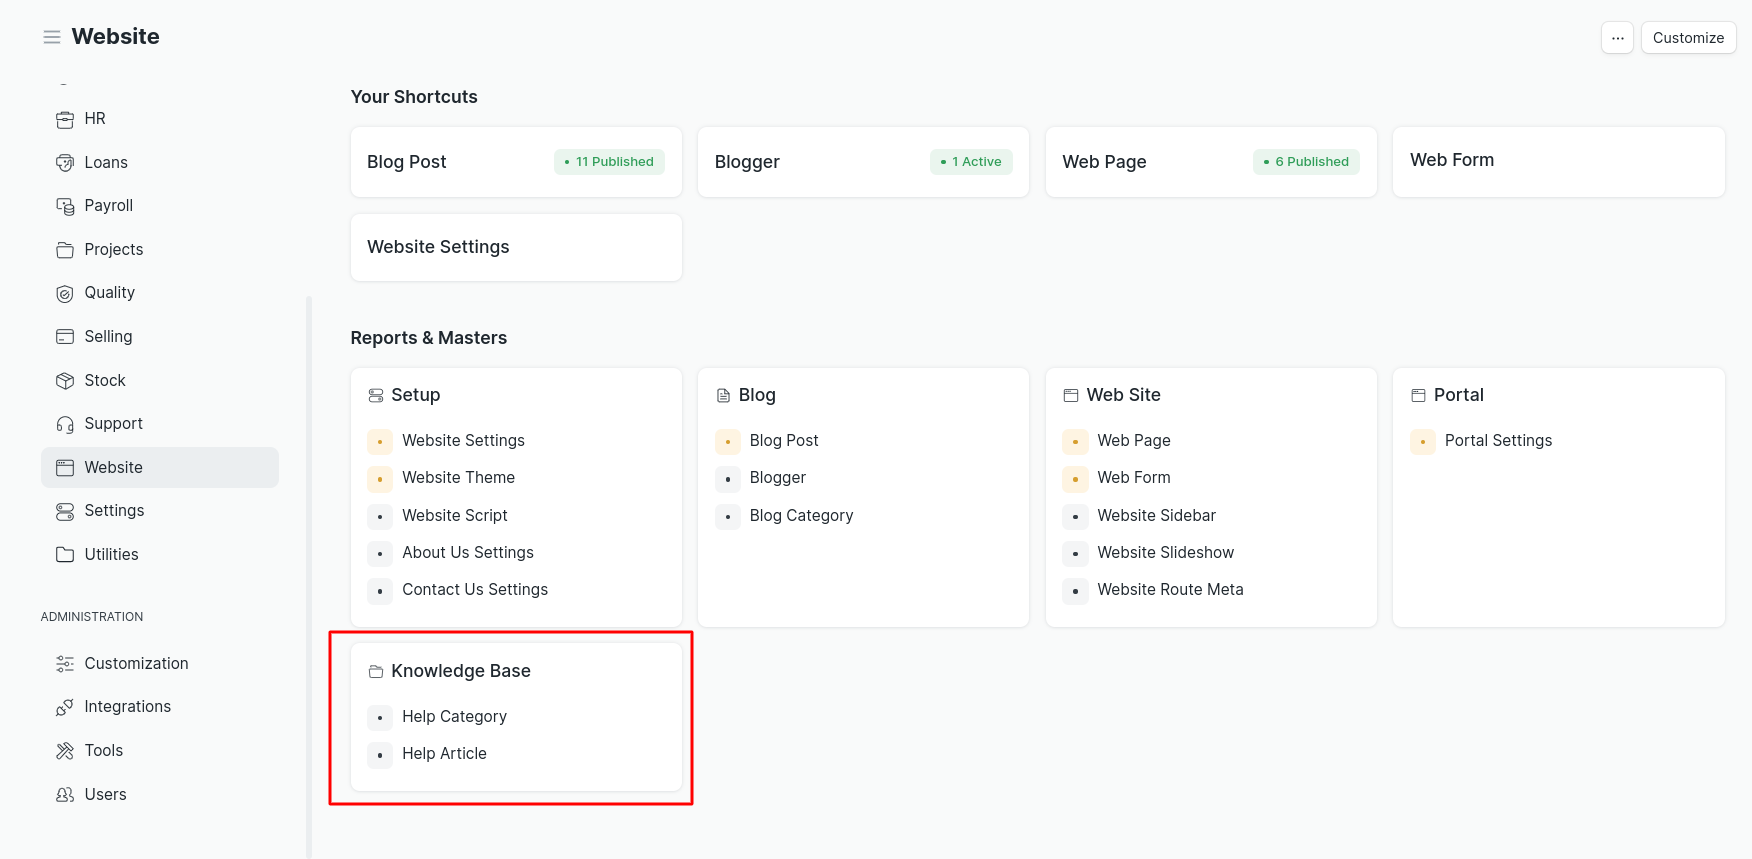Click the HR module icon in sidebar
This screenshot has height=859, width=1752.
65,120
